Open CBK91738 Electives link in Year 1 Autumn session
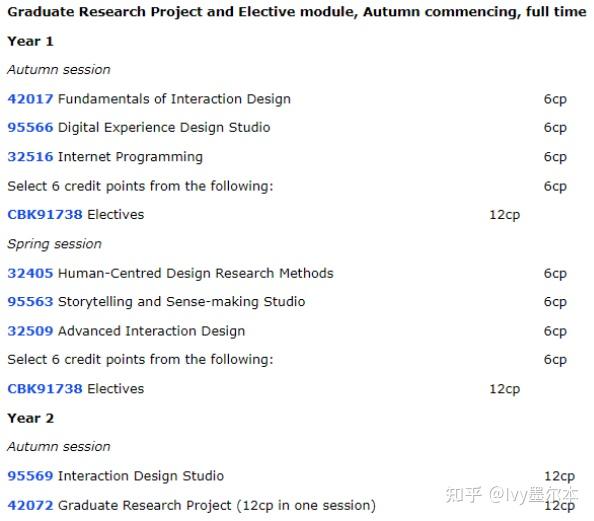The width and height of the screenshot is (594, 521). 45,214
